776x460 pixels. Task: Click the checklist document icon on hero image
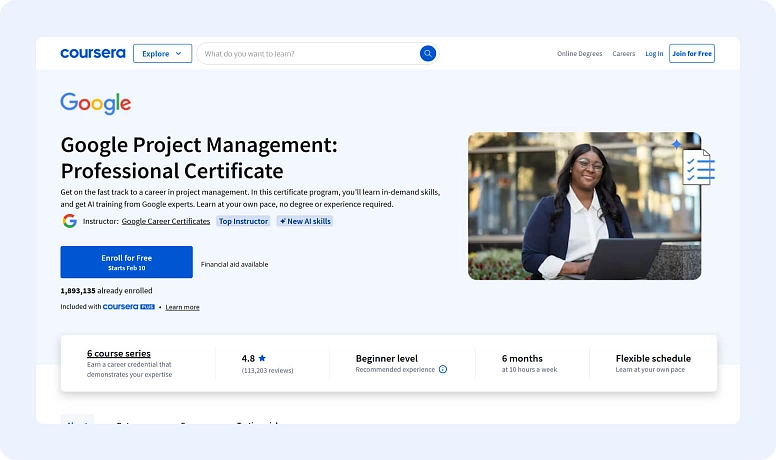[x=698, y=167]
